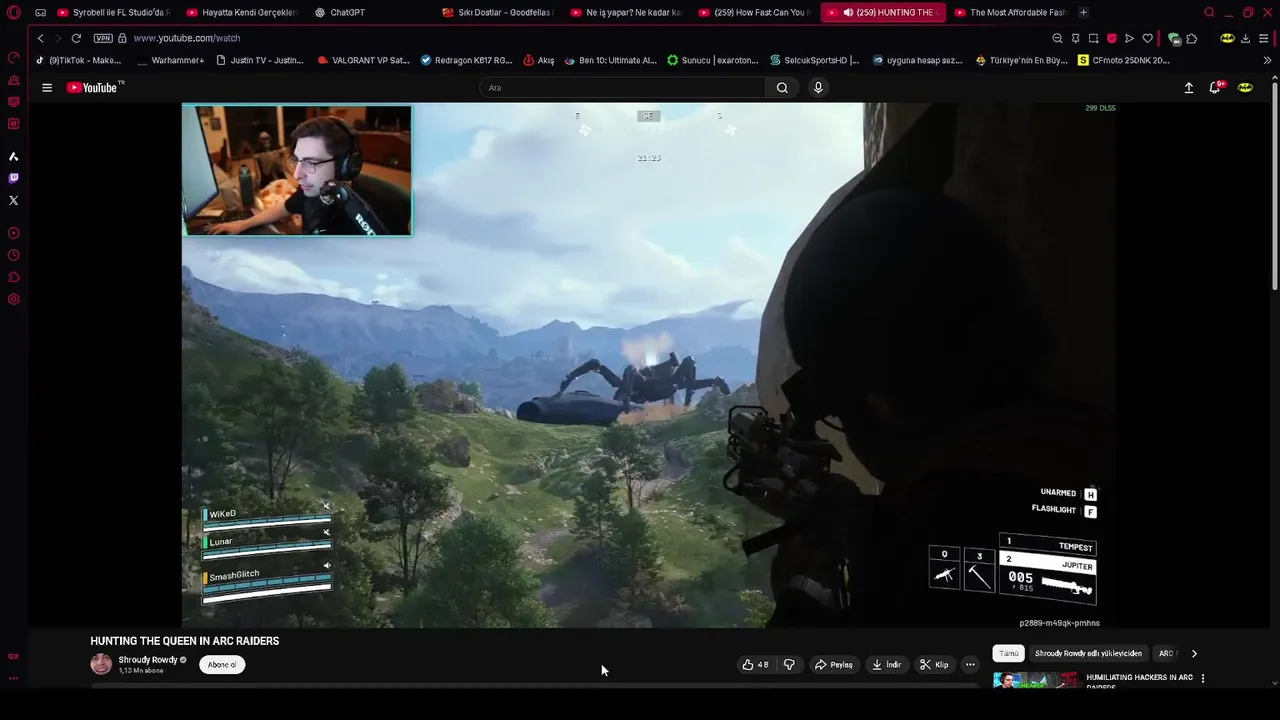Switch to Most Affordable Fashion tab

pos(1010,13)
